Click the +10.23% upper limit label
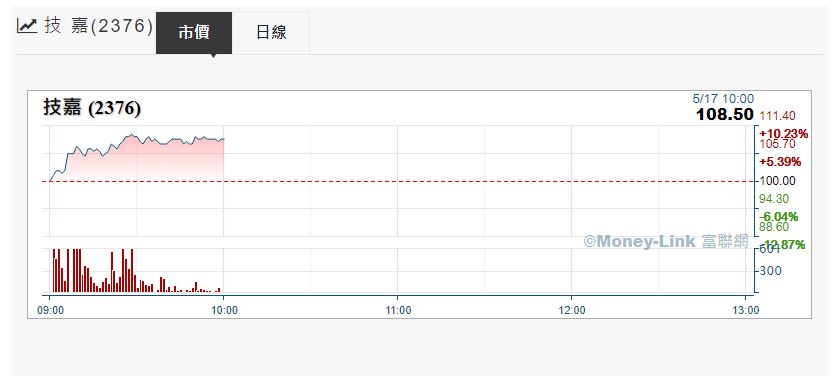Viewport: 838px width, 383px height. coord(783,134)
